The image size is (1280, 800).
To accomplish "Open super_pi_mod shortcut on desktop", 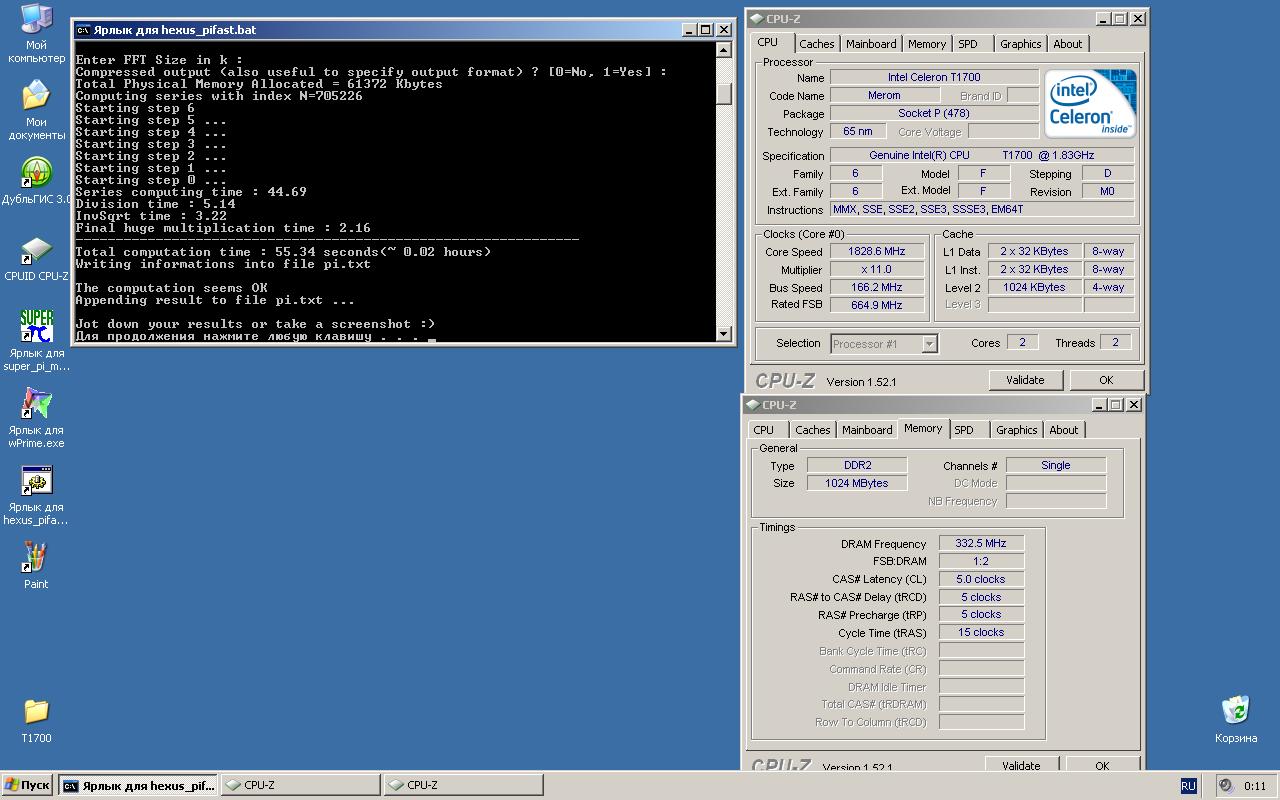I will click(36, 340).
